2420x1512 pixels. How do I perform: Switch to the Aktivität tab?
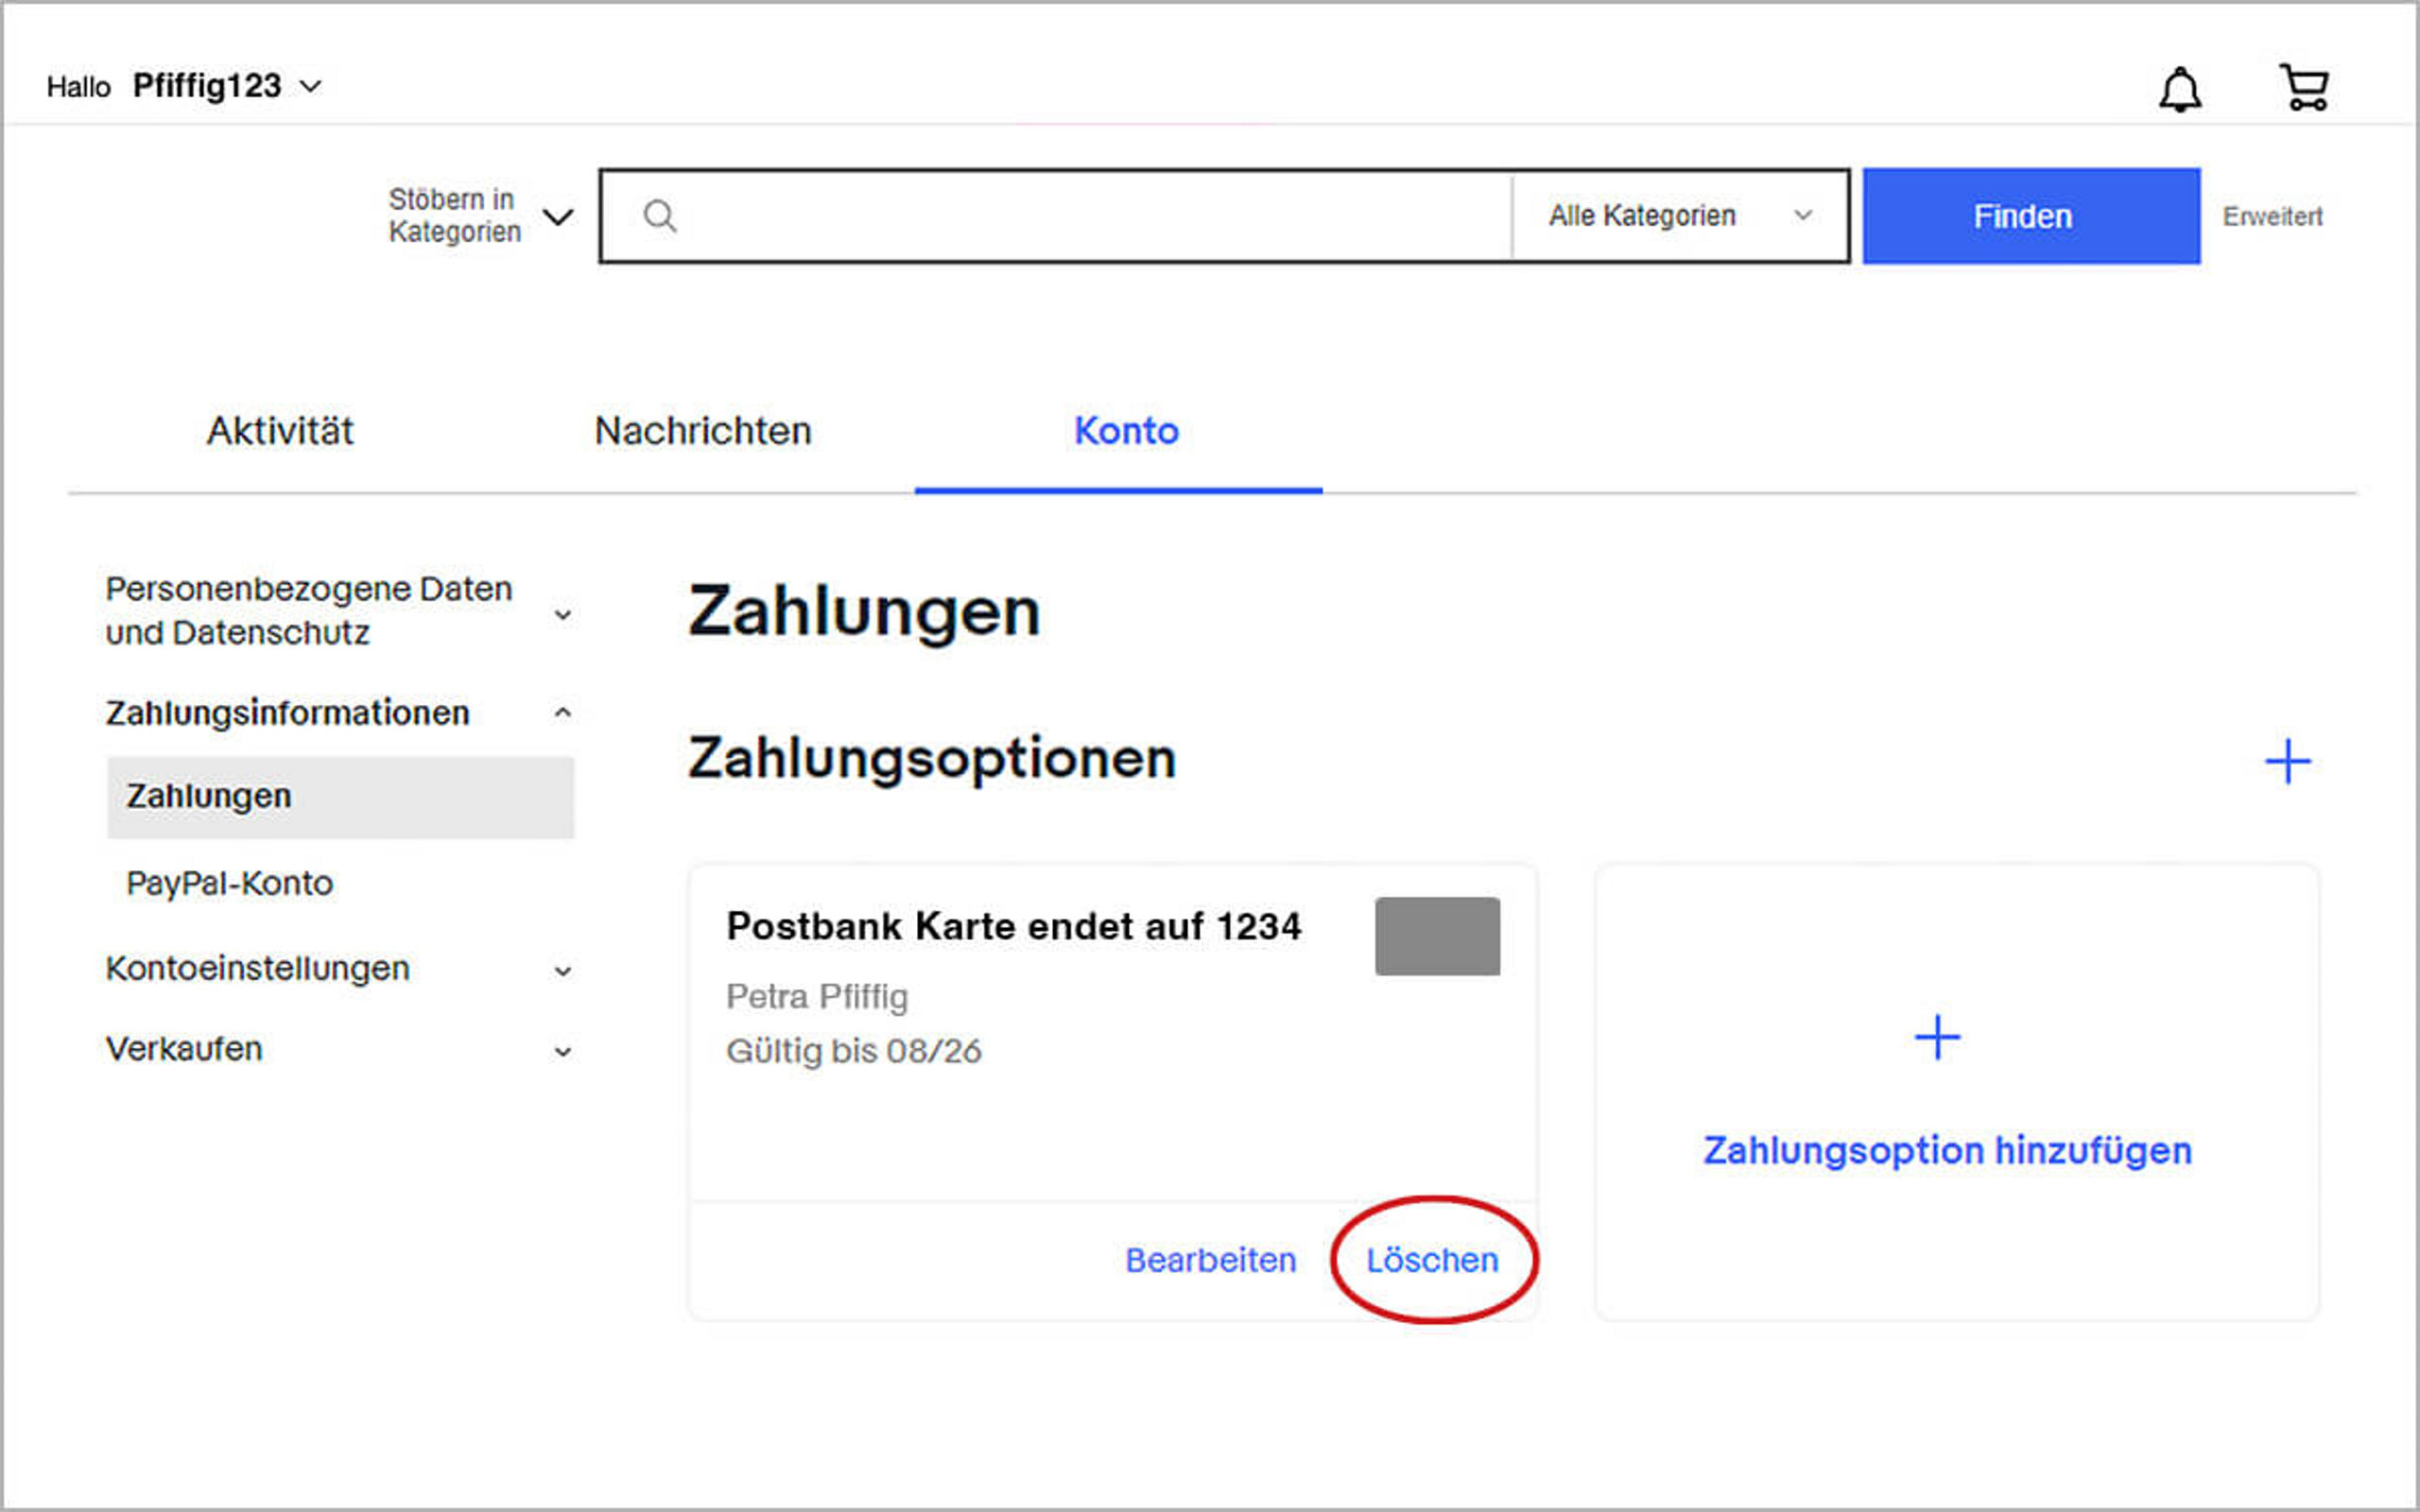280,431
